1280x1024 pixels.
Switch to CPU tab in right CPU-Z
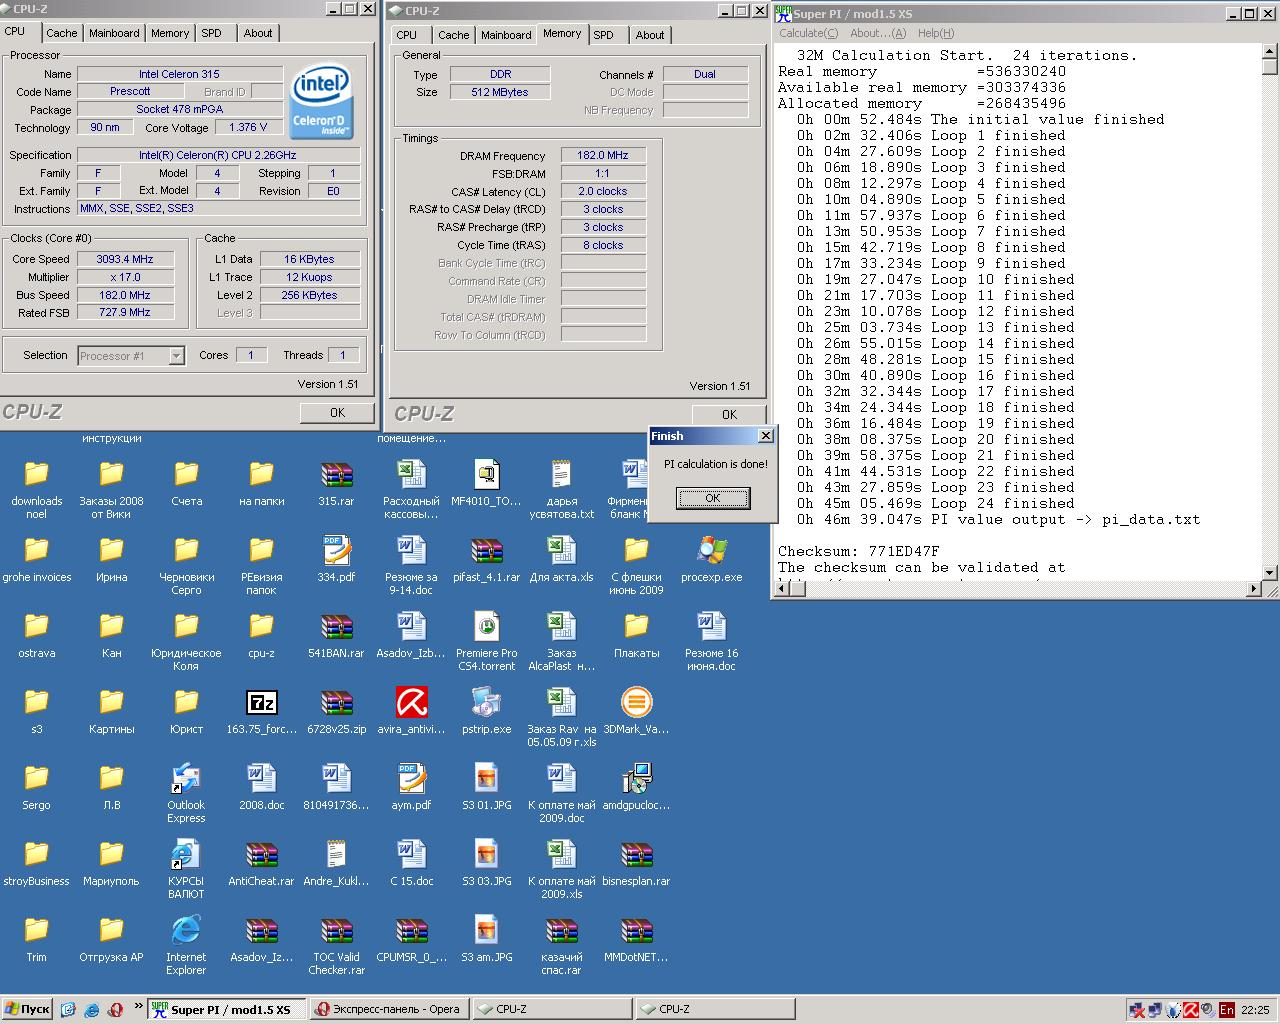click(x=407, y=35)
